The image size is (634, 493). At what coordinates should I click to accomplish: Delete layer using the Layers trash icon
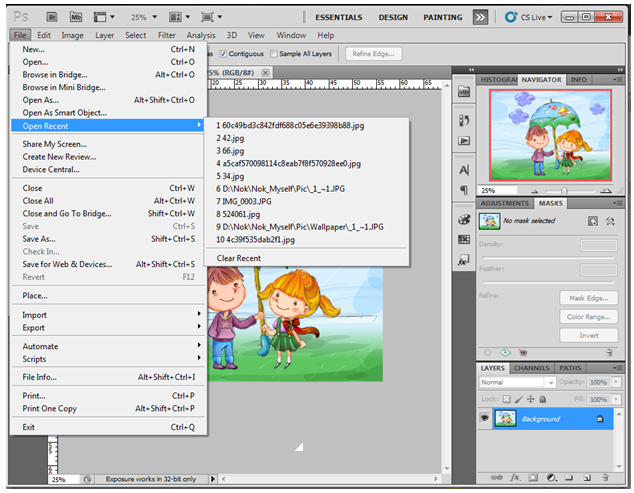(606, 477)
